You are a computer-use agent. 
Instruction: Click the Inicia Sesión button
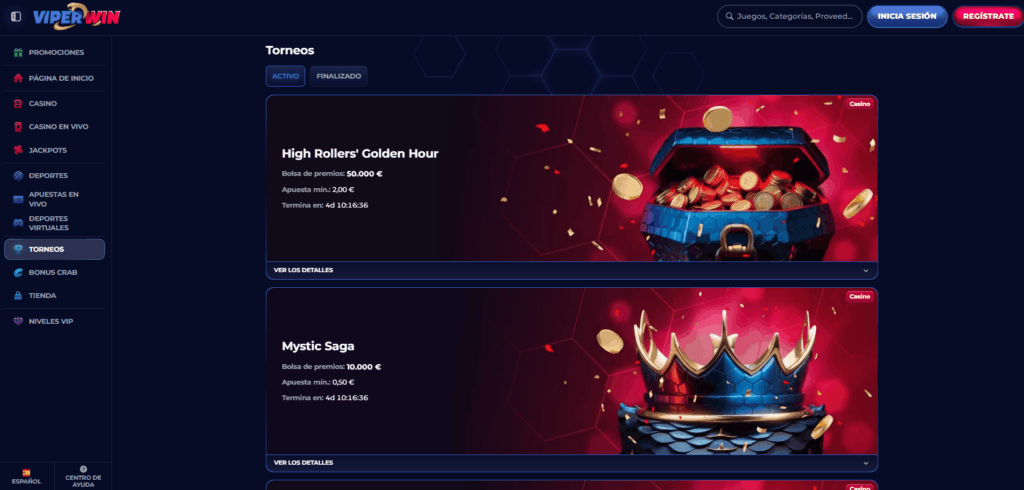pyautogui.click(x=907, y=16)
